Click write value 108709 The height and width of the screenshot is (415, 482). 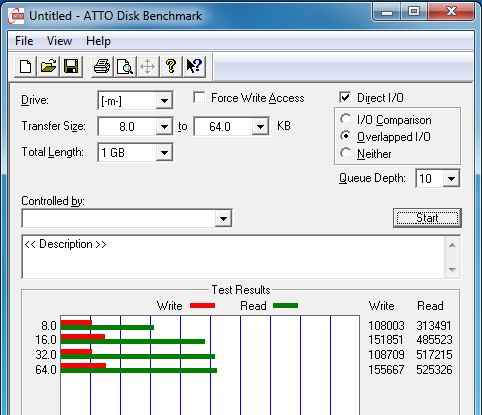pyautogui.click(x=386, y=355)
